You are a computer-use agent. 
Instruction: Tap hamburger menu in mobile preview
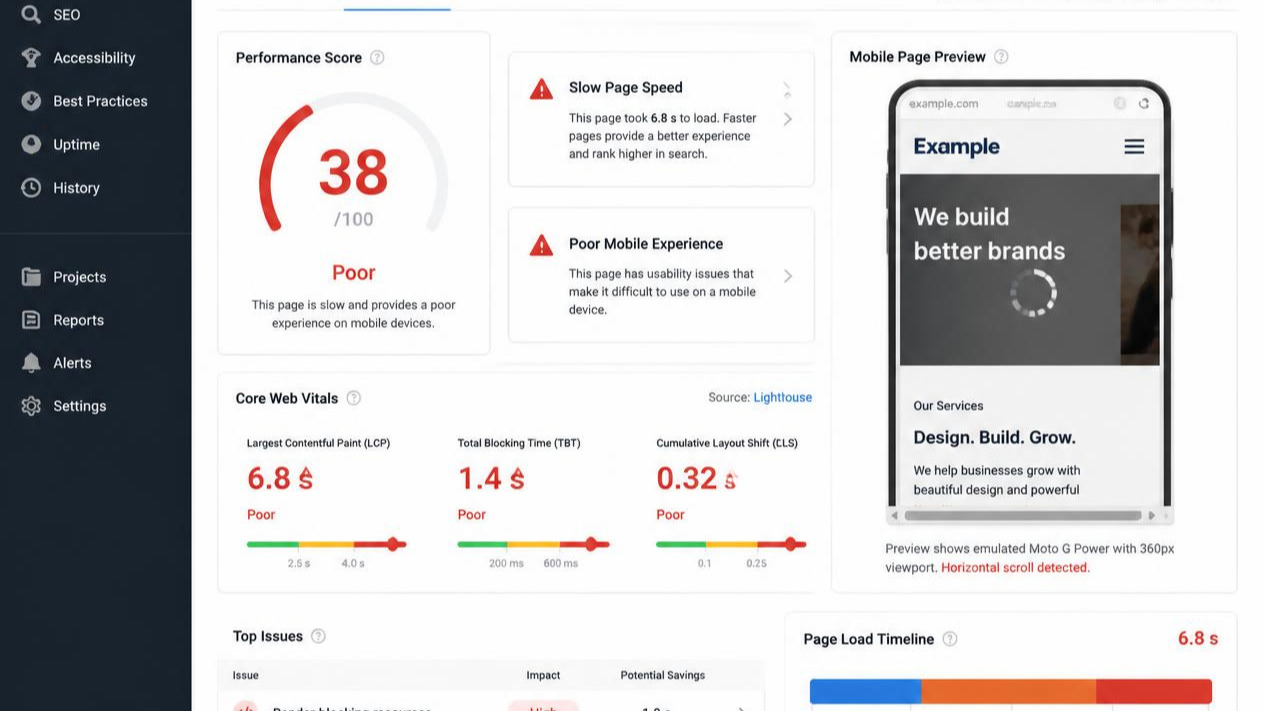(x=1134, y=147)
